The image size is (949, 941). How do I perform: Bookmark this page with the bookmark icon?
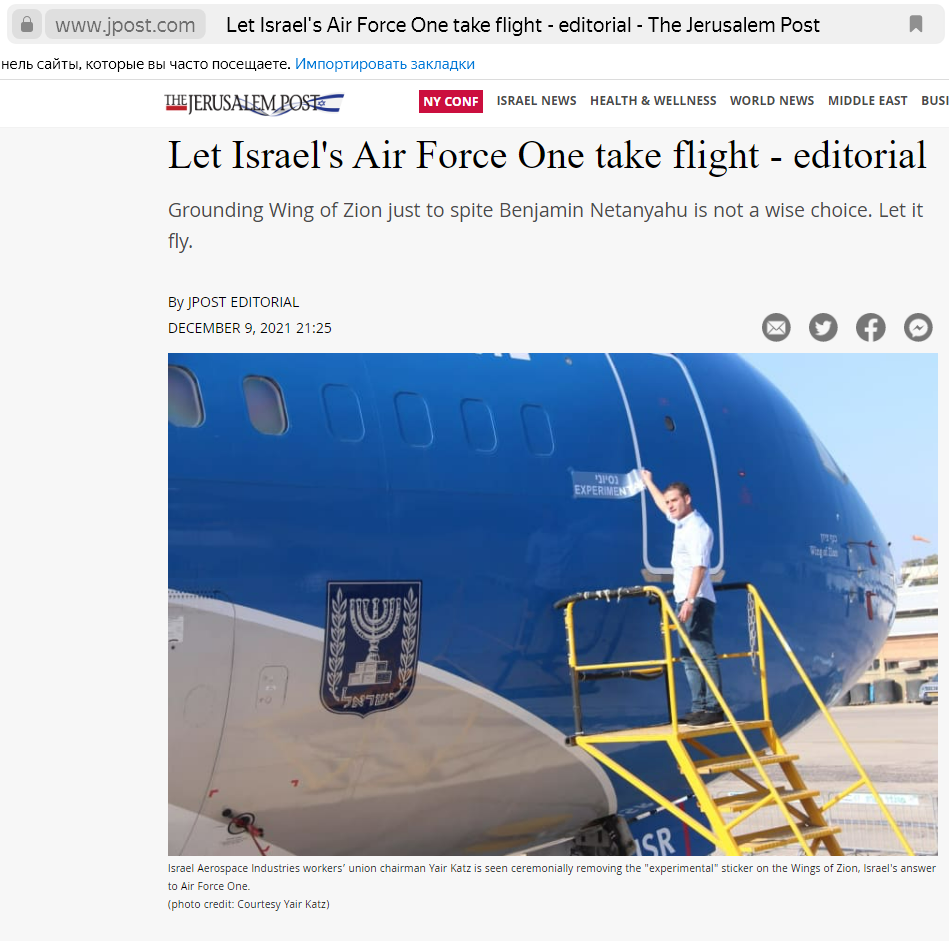(916, 24)
